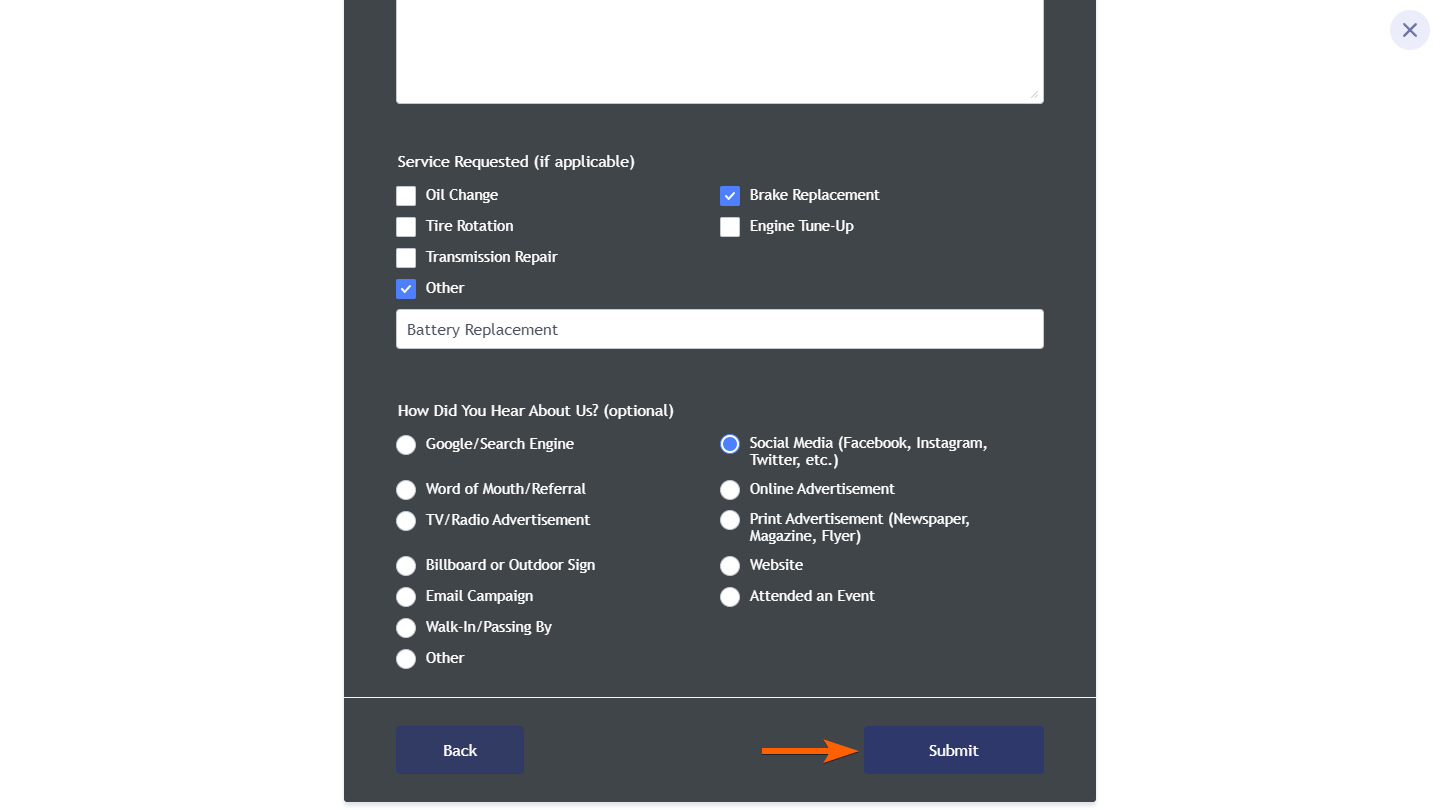1440x810 pixels.
Task: Select the Engine Tune-Up checkbox
Action: (x=730, y=227)
